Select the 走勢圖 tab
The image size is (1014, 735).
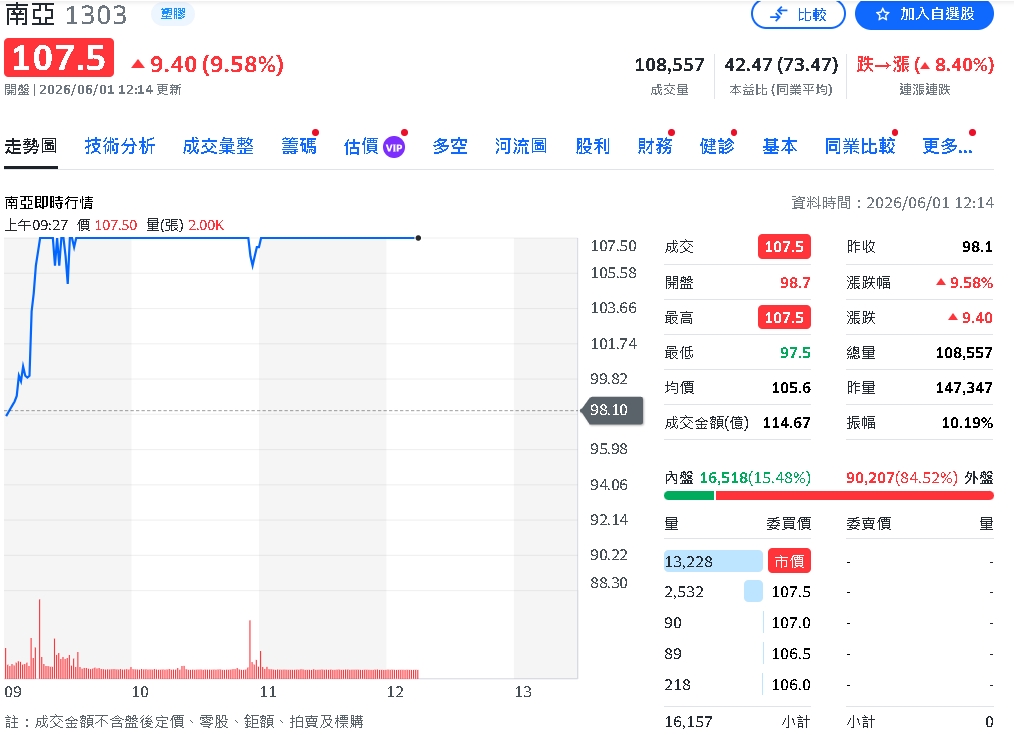(x=31, y=146)
